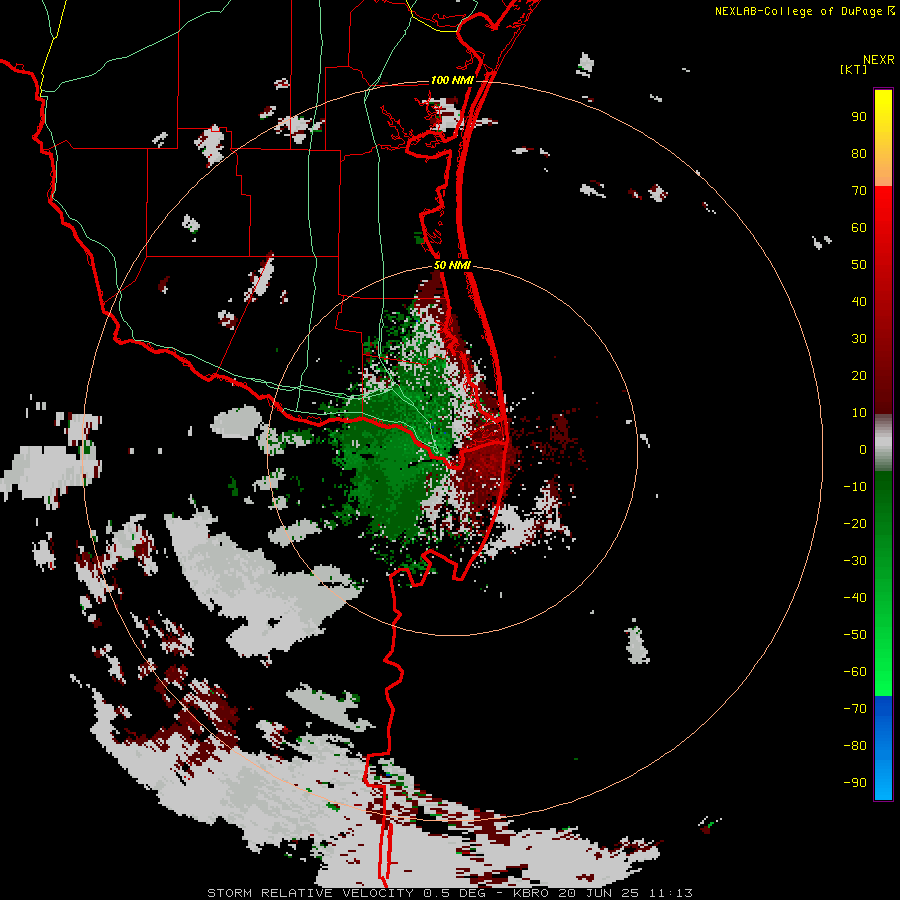Click the yellow top of color bar
The image size is (900, 900).
coord(883,109)
